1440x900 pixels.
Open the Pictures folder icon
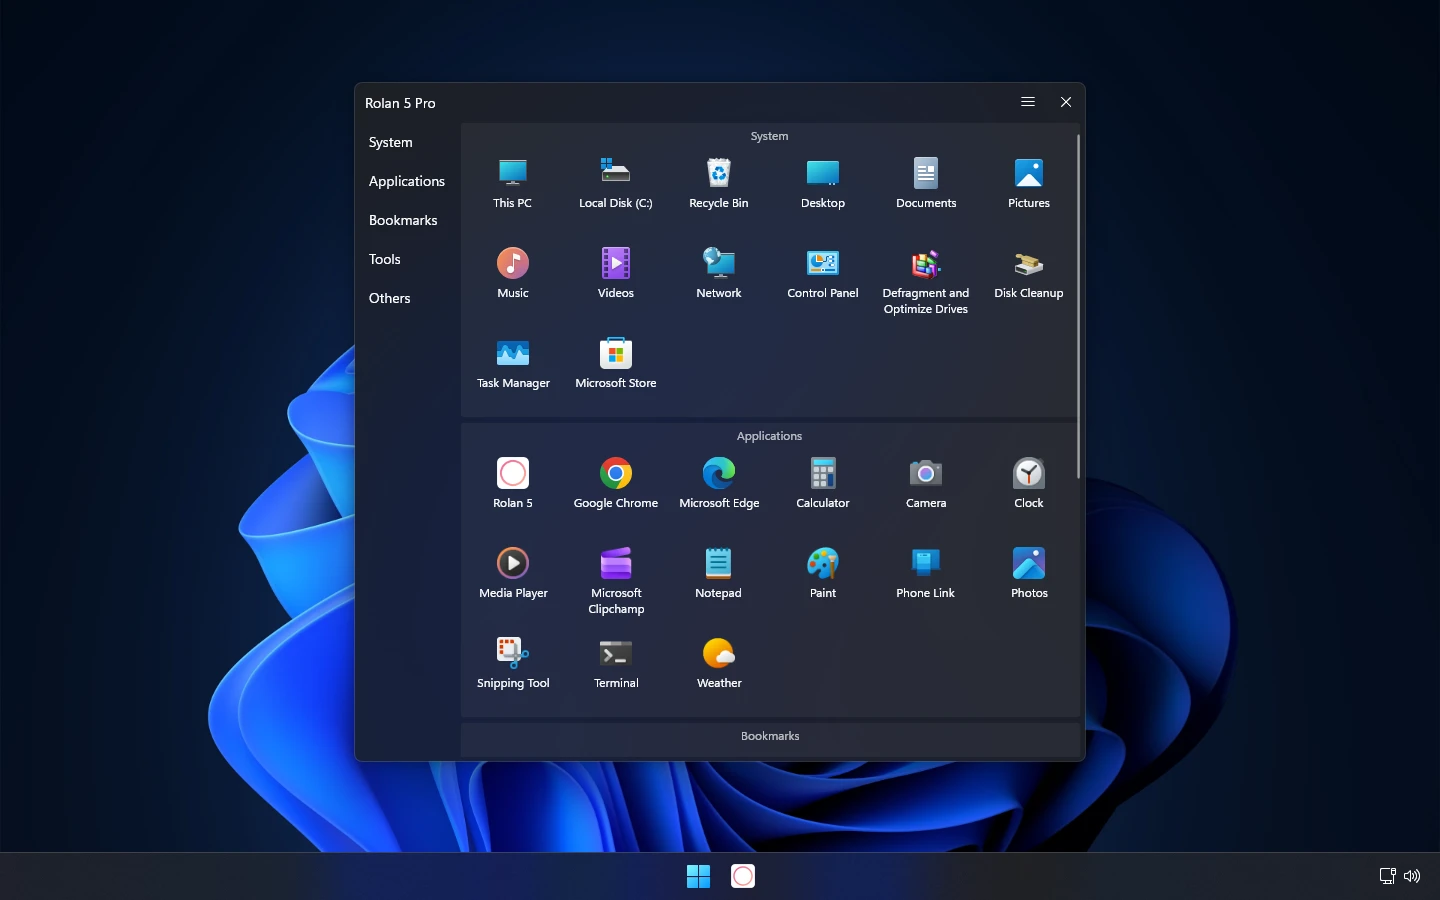click(x=1029, y=183)
